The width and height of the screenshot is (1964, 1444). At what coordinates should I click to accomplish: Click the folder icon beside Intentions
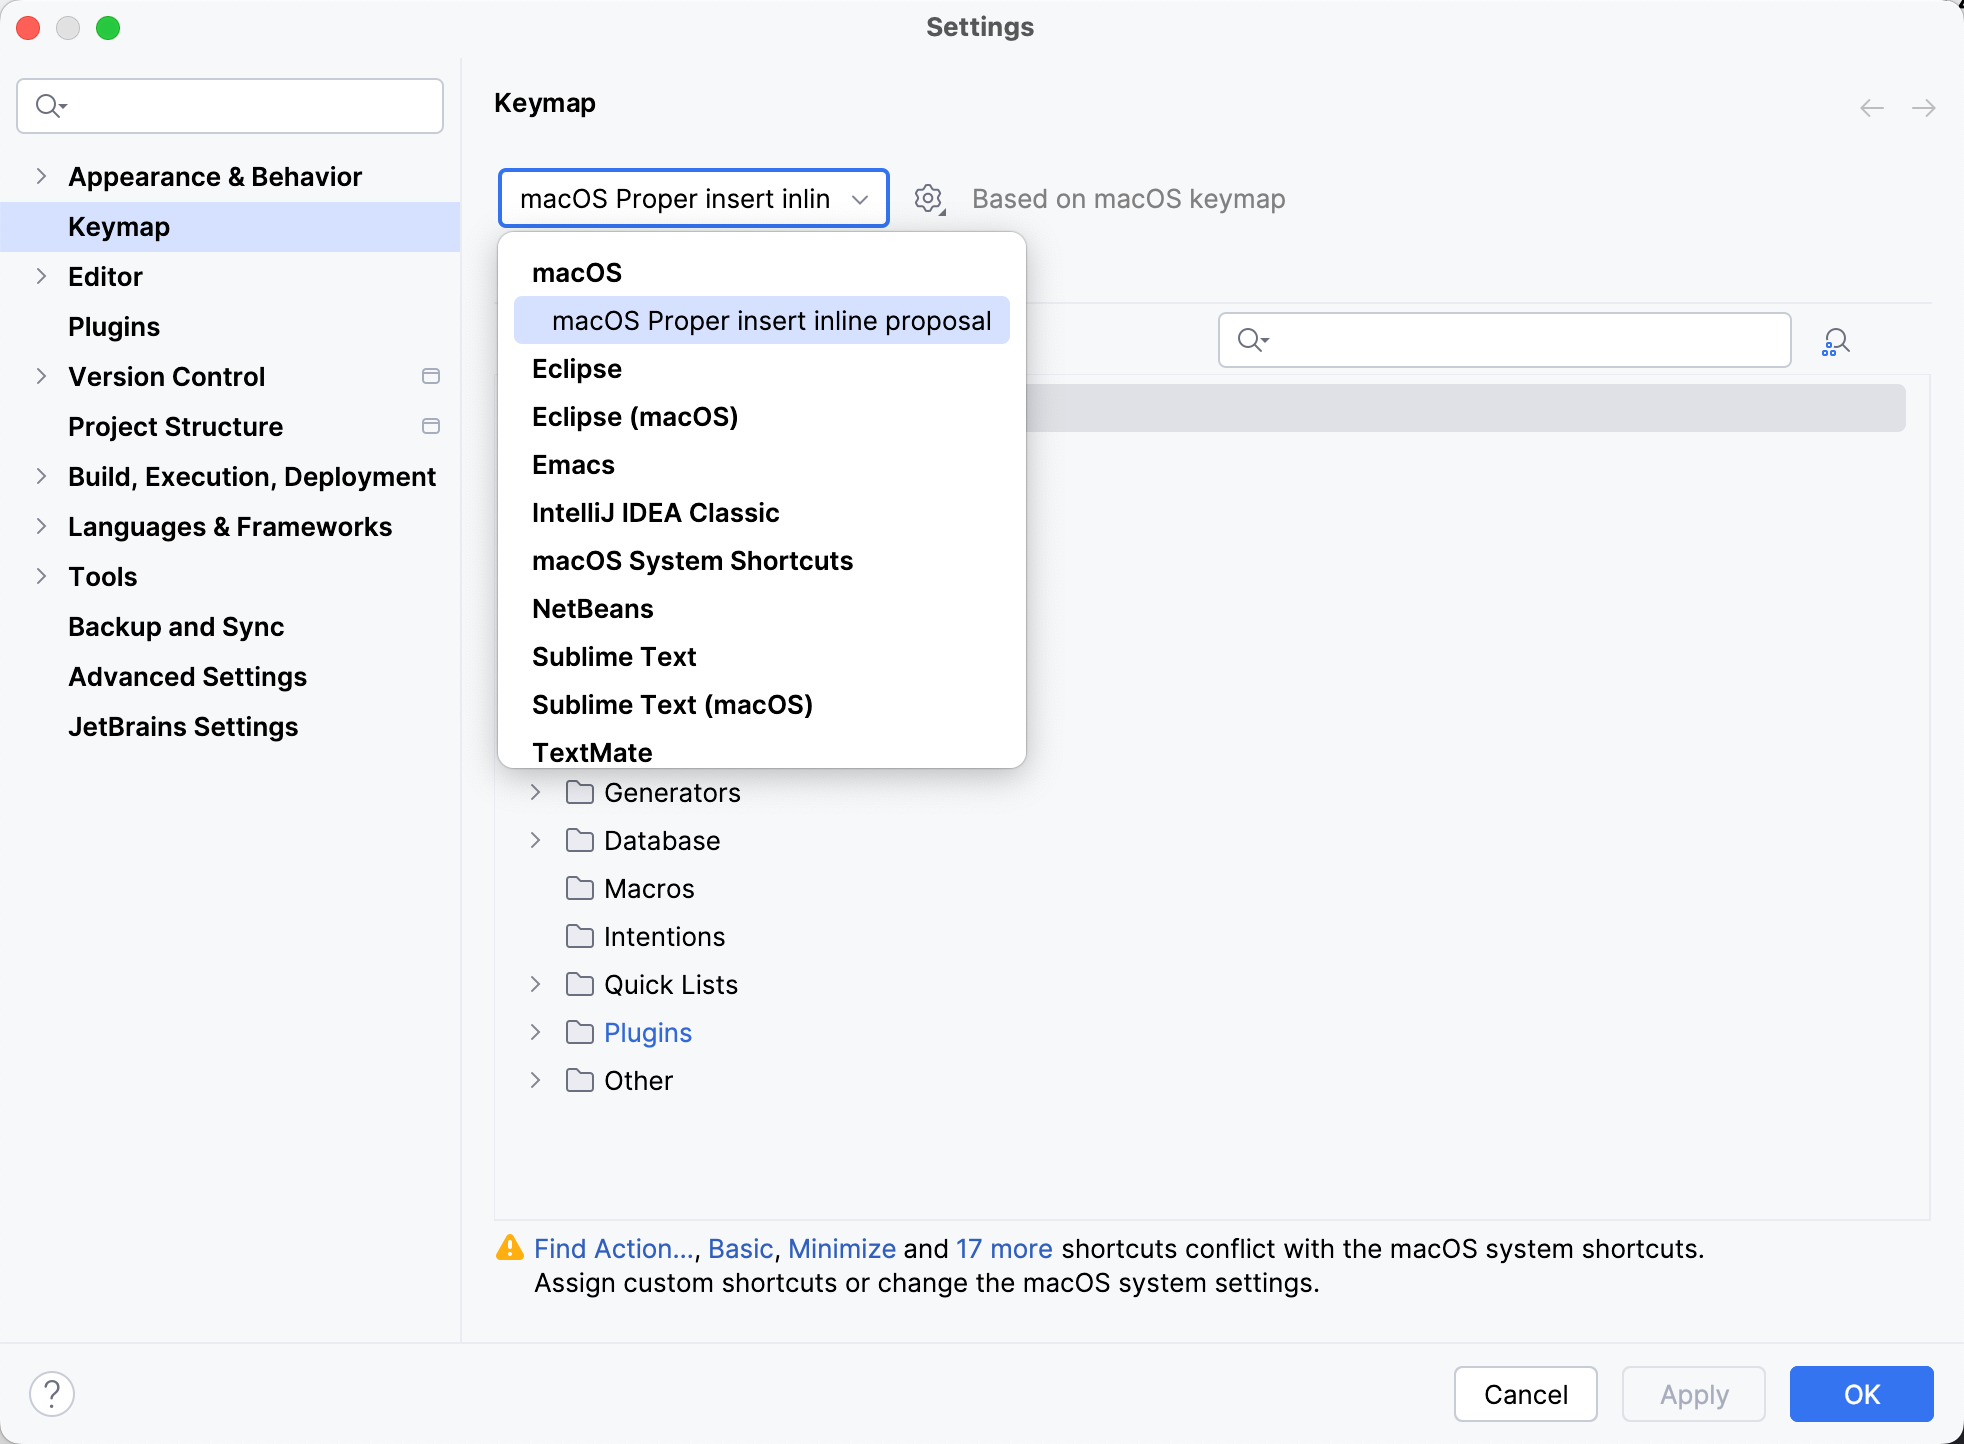580,936
